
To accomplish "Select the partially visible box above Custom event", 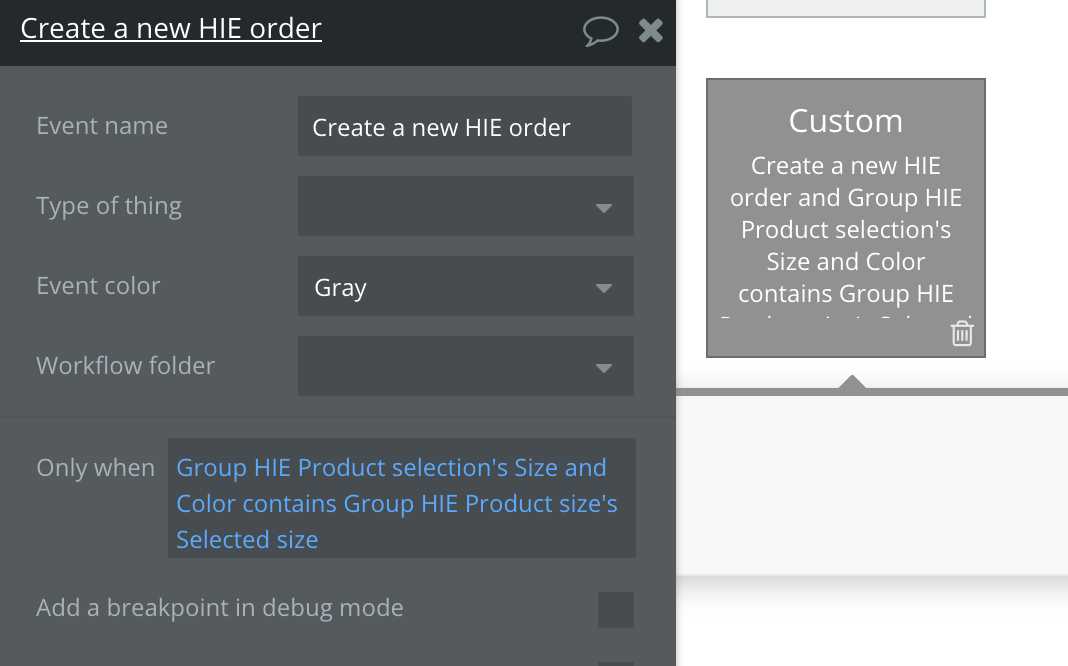I will coord(846,8).
